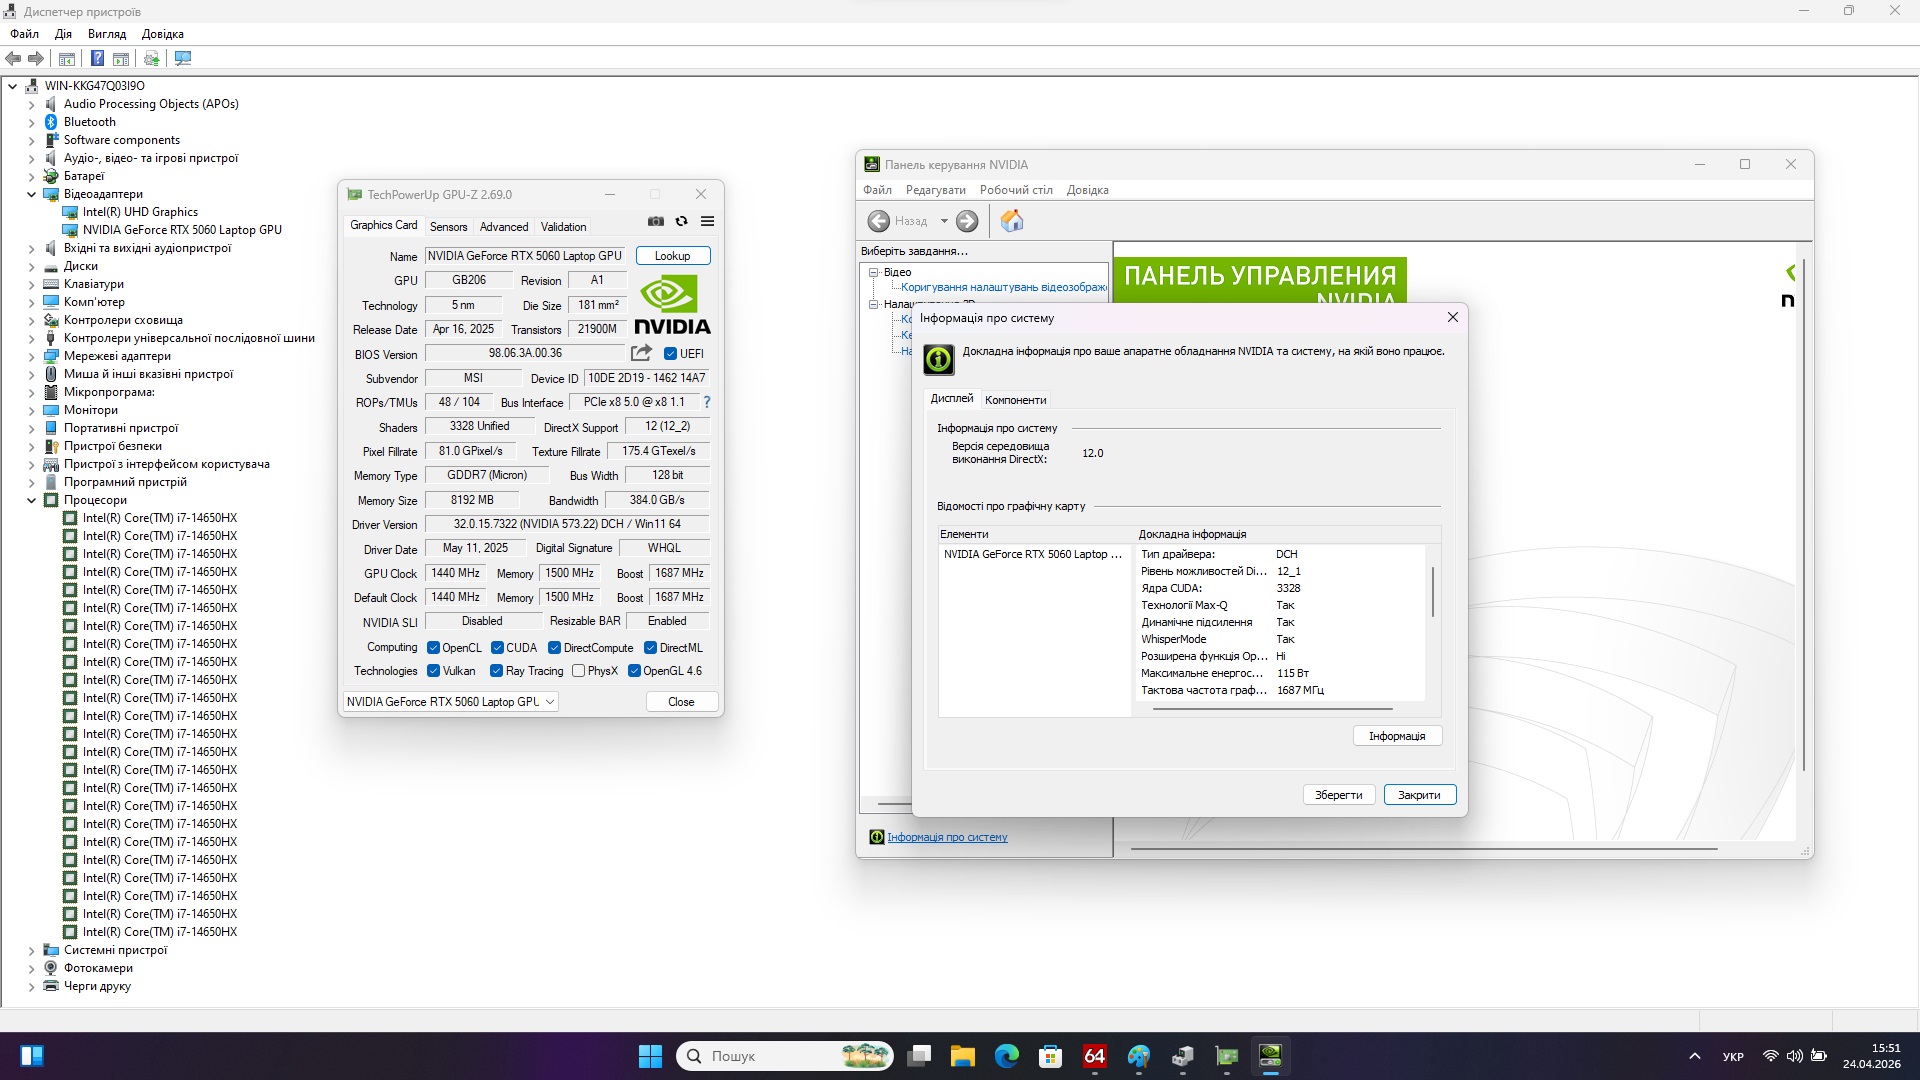Click the scan for hardware changes toolbar icon
Screen dimensions: 1920x1080
[x=183, y=58]
